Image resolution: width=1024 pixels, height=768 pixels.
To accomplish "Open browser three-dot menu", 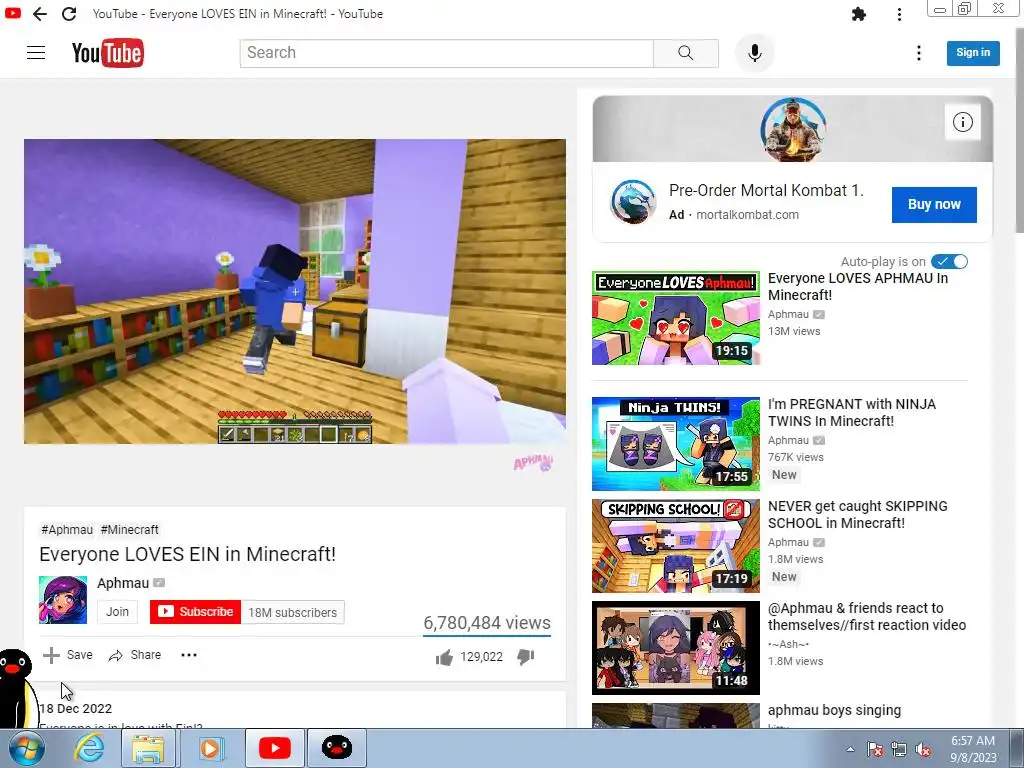I will point(899,14).
